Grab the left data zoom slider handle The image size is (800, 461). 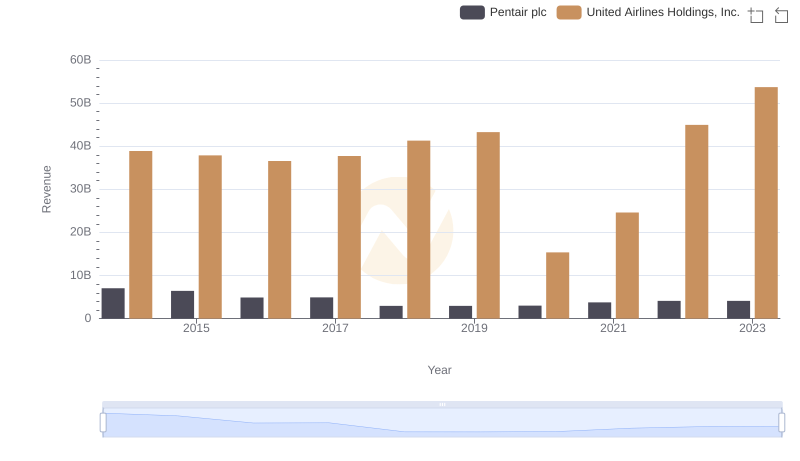pyautogui.click(x=103, y=423)
